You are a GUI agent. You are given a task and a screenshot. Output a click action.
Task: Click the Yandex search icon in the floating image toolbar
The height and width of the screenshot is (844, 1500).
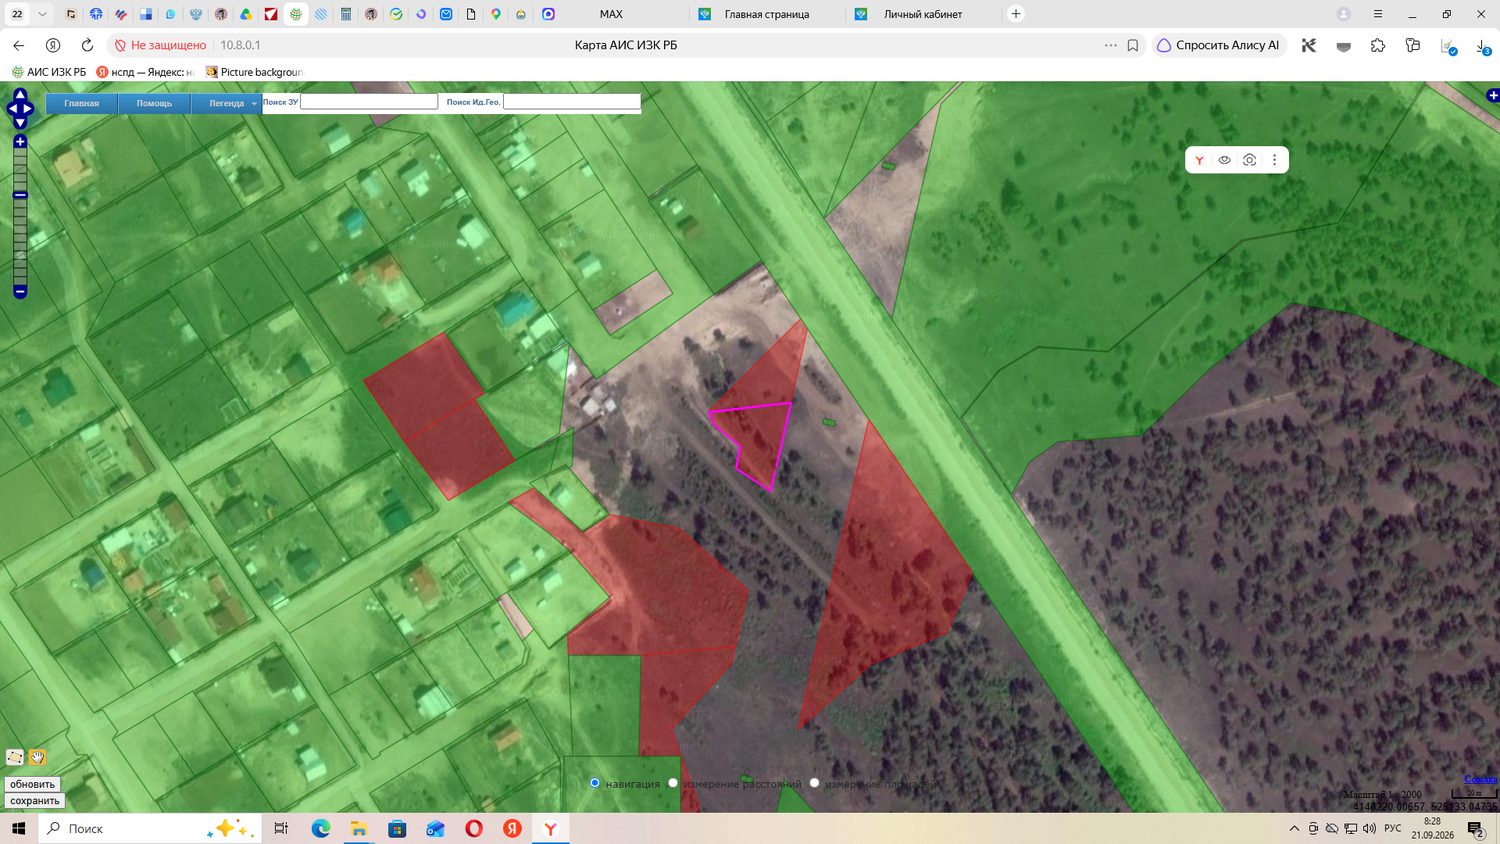click(x=1199, y=160)
